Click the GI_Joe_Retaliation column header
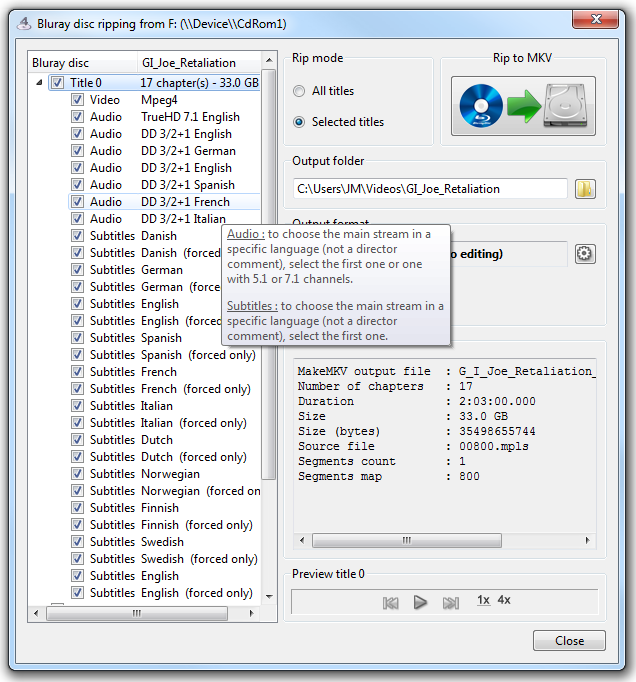This screenshot has height=682, width=636. pyautogui.click(x=199, y=63)
